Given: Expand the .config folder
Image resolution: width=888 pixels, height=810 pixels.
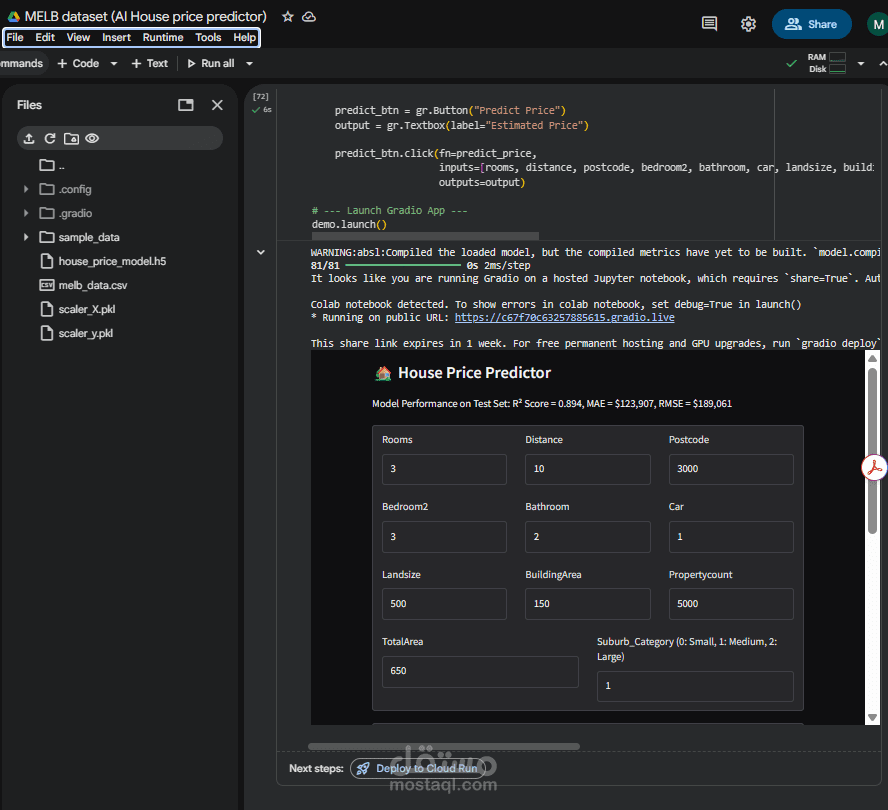Looking at the screenshot, I should point(26,189).
